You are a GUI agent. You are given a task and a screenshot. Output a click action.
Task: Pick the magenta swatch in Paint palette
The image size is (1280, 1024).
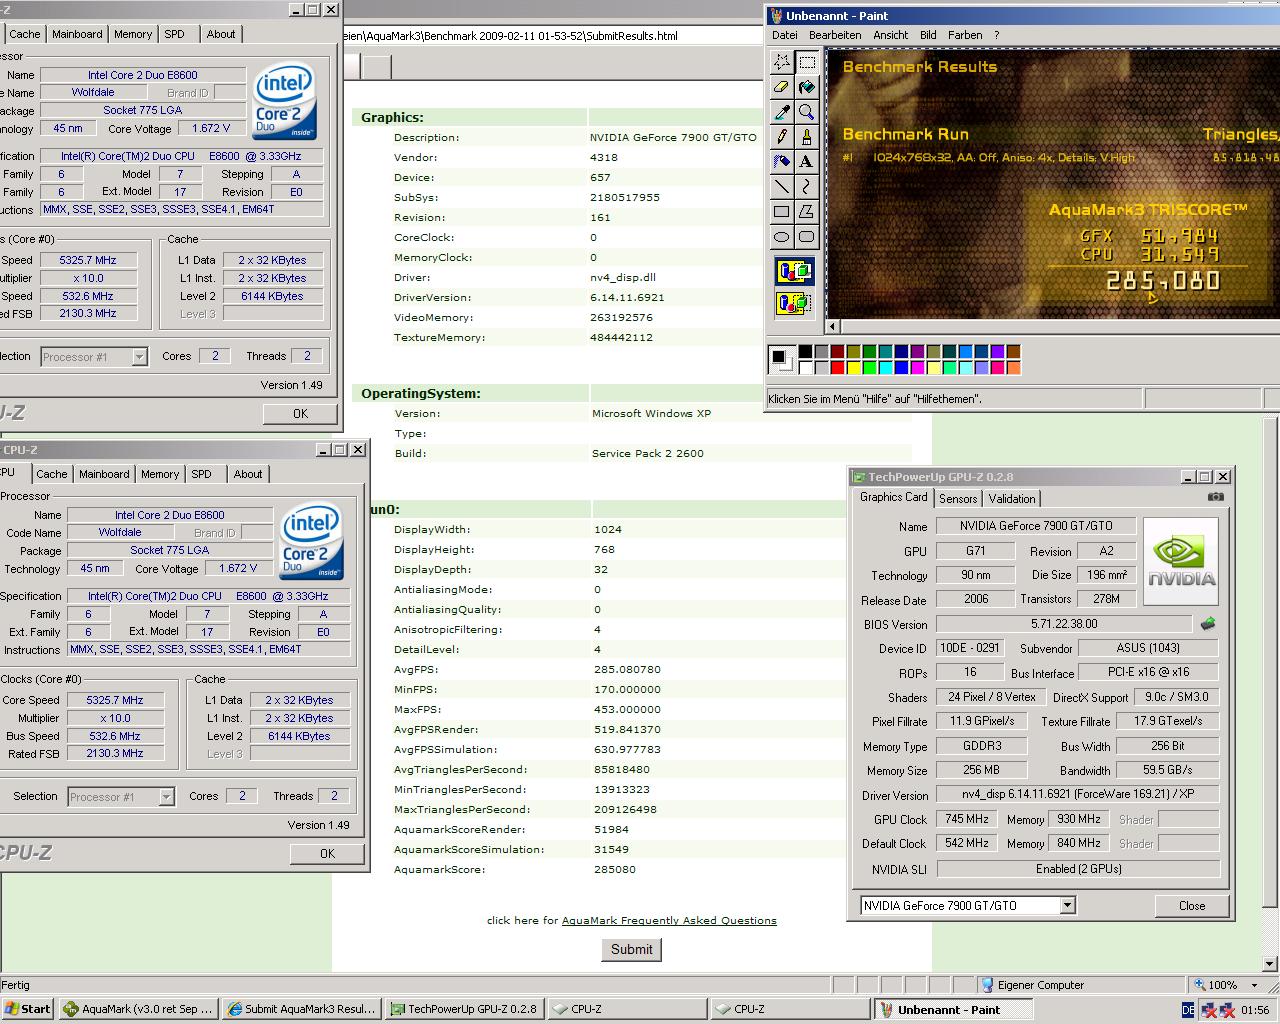[x=917, y=368]
